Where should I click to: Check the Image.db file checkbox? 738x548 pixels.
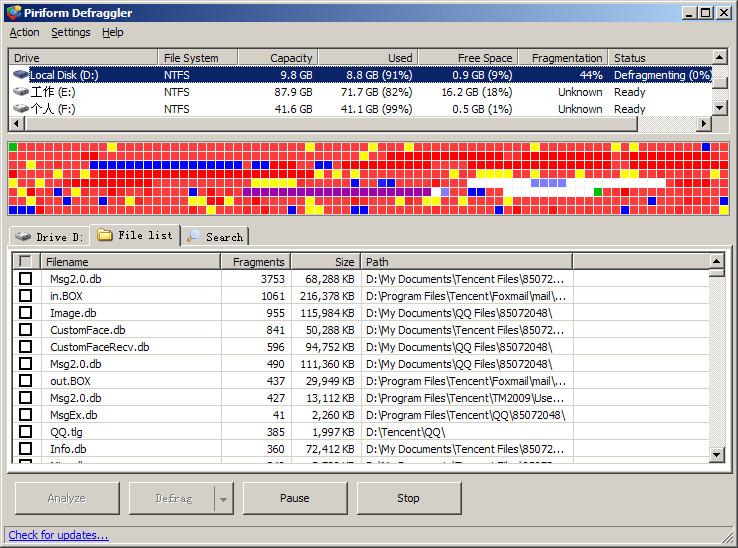tap(26, 313)
